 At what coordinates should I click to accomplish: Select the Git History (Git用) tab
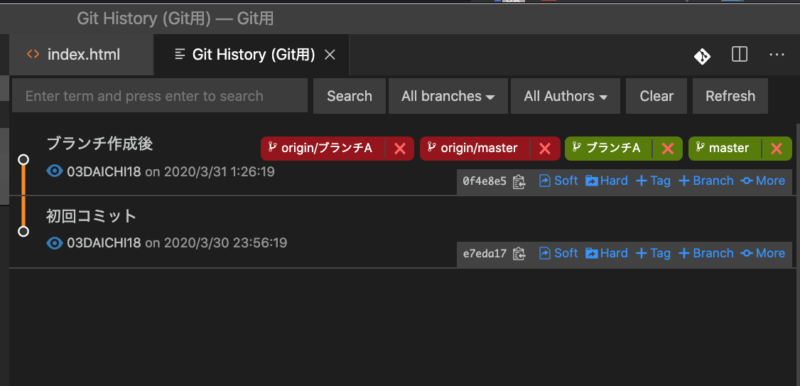click(251, 55)
